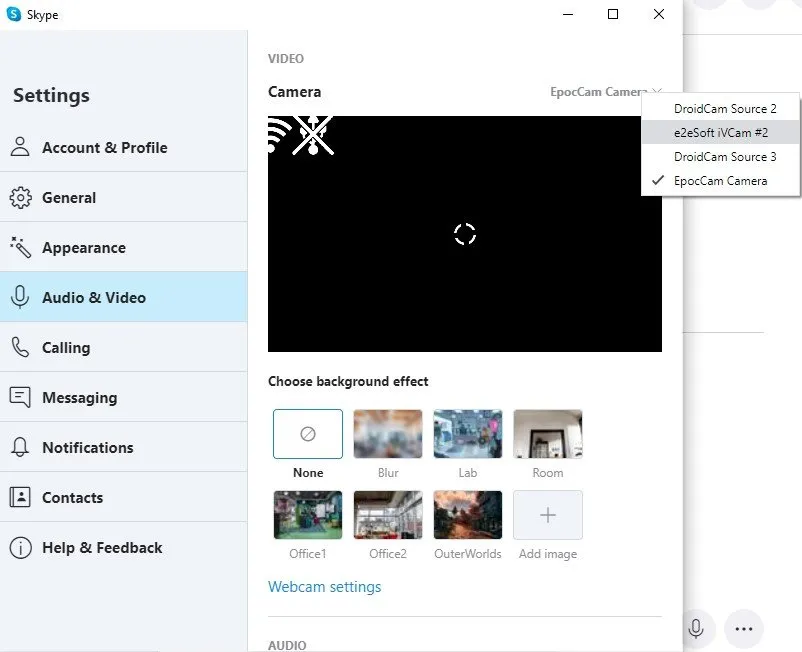Open the three-dots more options button
This screenshot has height=652, width=802.
(743, 629)
